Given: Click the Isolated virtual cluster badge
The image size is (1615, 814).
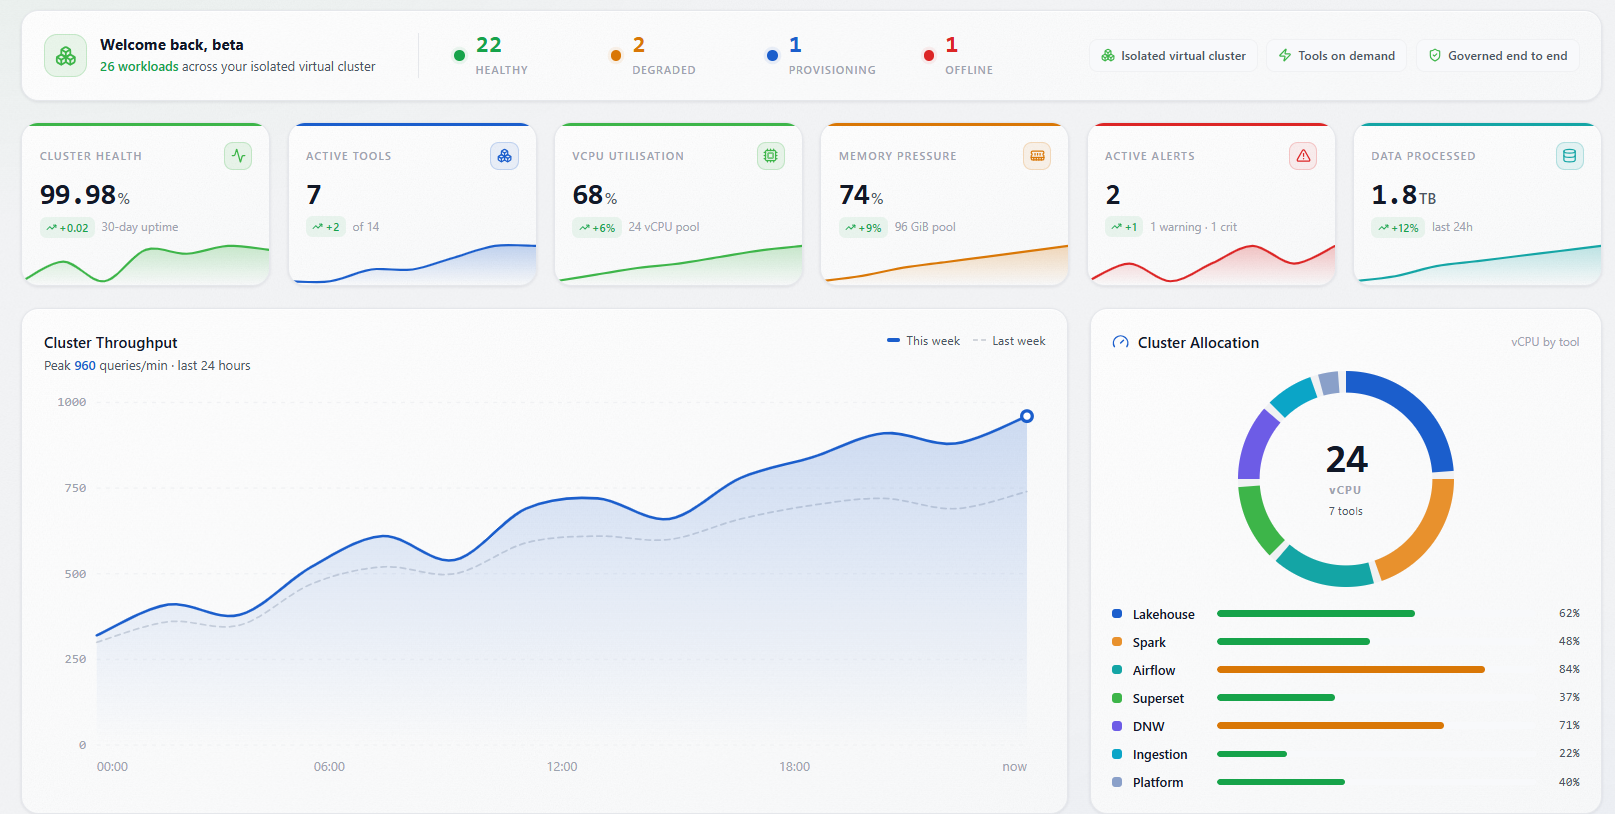Looking at the screenshot, I should point(1173,56).
